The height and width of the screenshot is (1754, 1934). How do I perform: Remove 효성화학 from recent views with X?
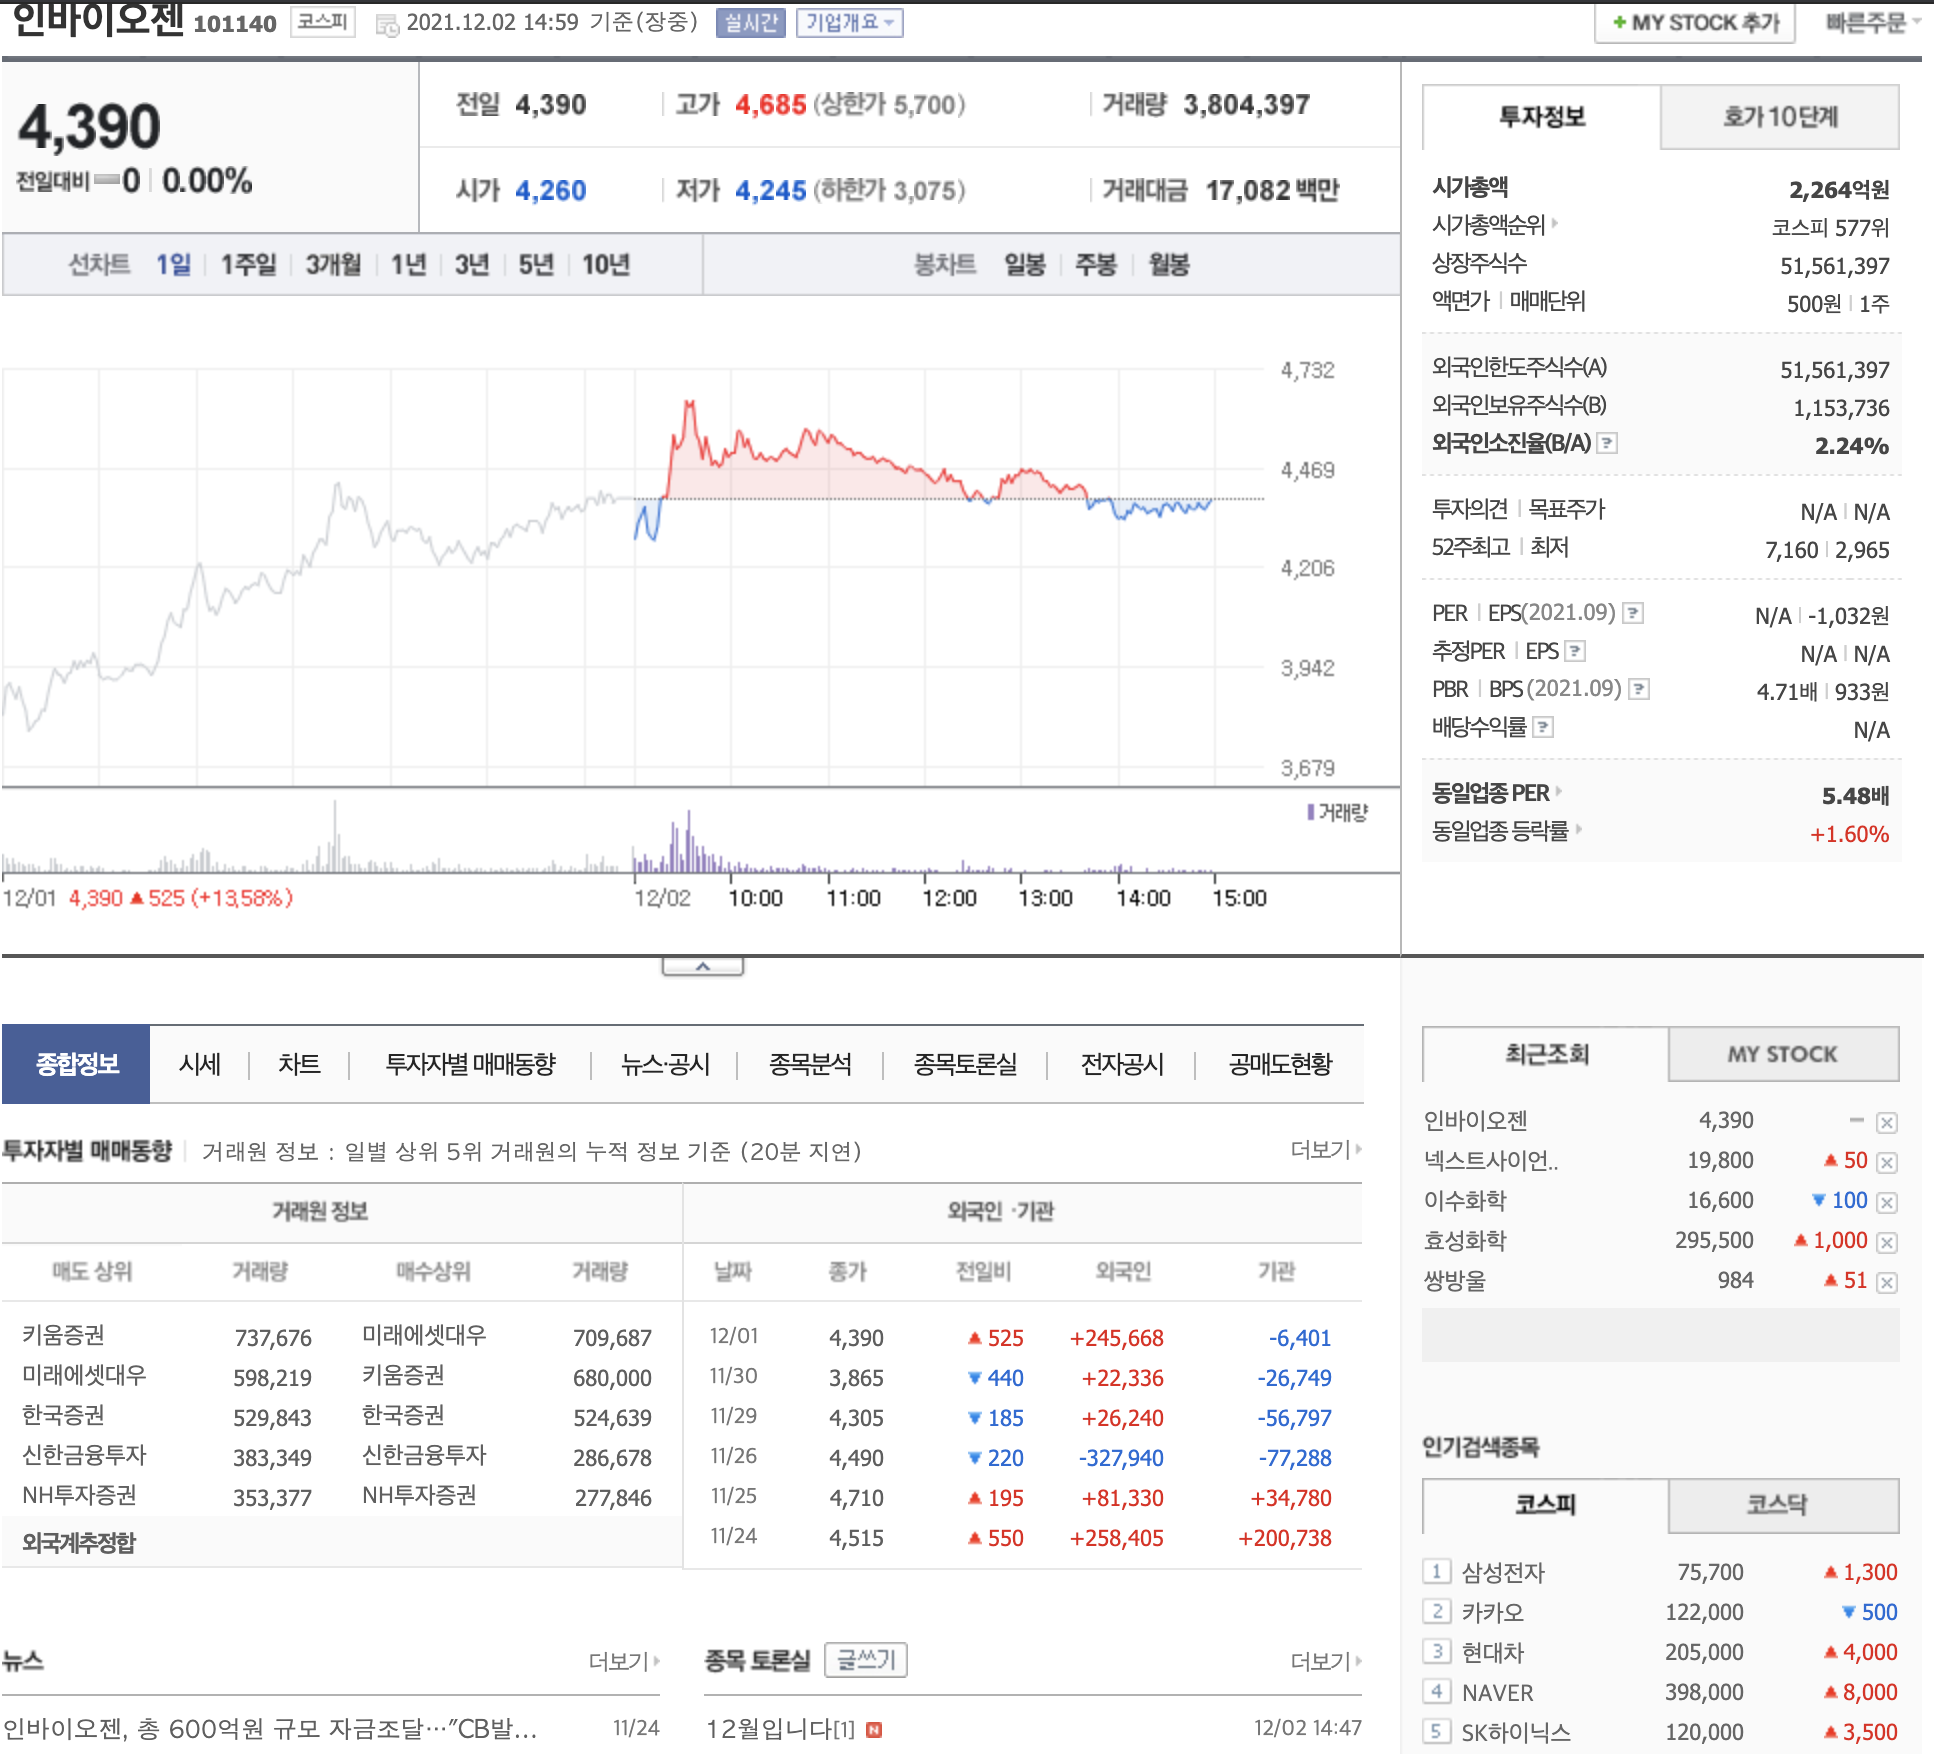coord(1887,1242)
